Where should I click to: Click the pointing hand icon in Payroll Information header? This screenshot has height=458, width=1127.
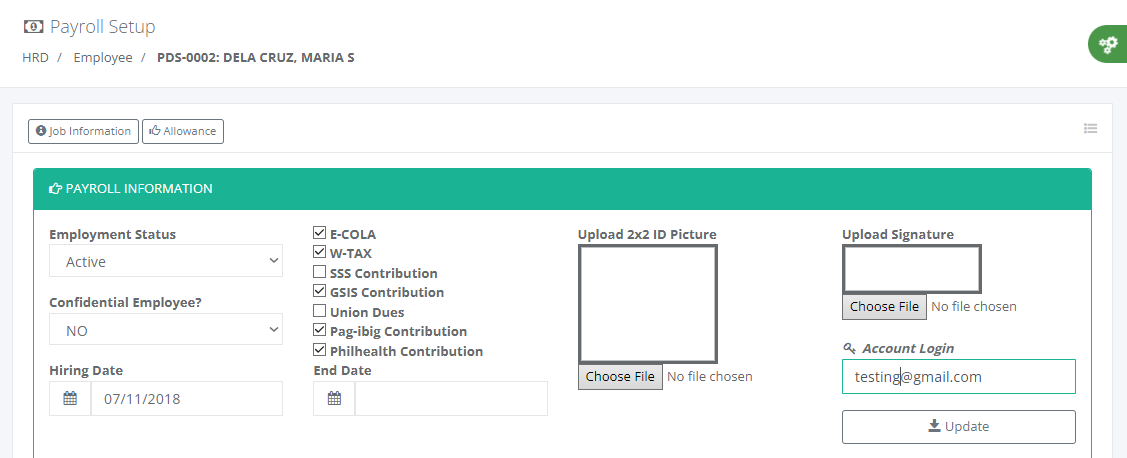(x=55, y=189)
